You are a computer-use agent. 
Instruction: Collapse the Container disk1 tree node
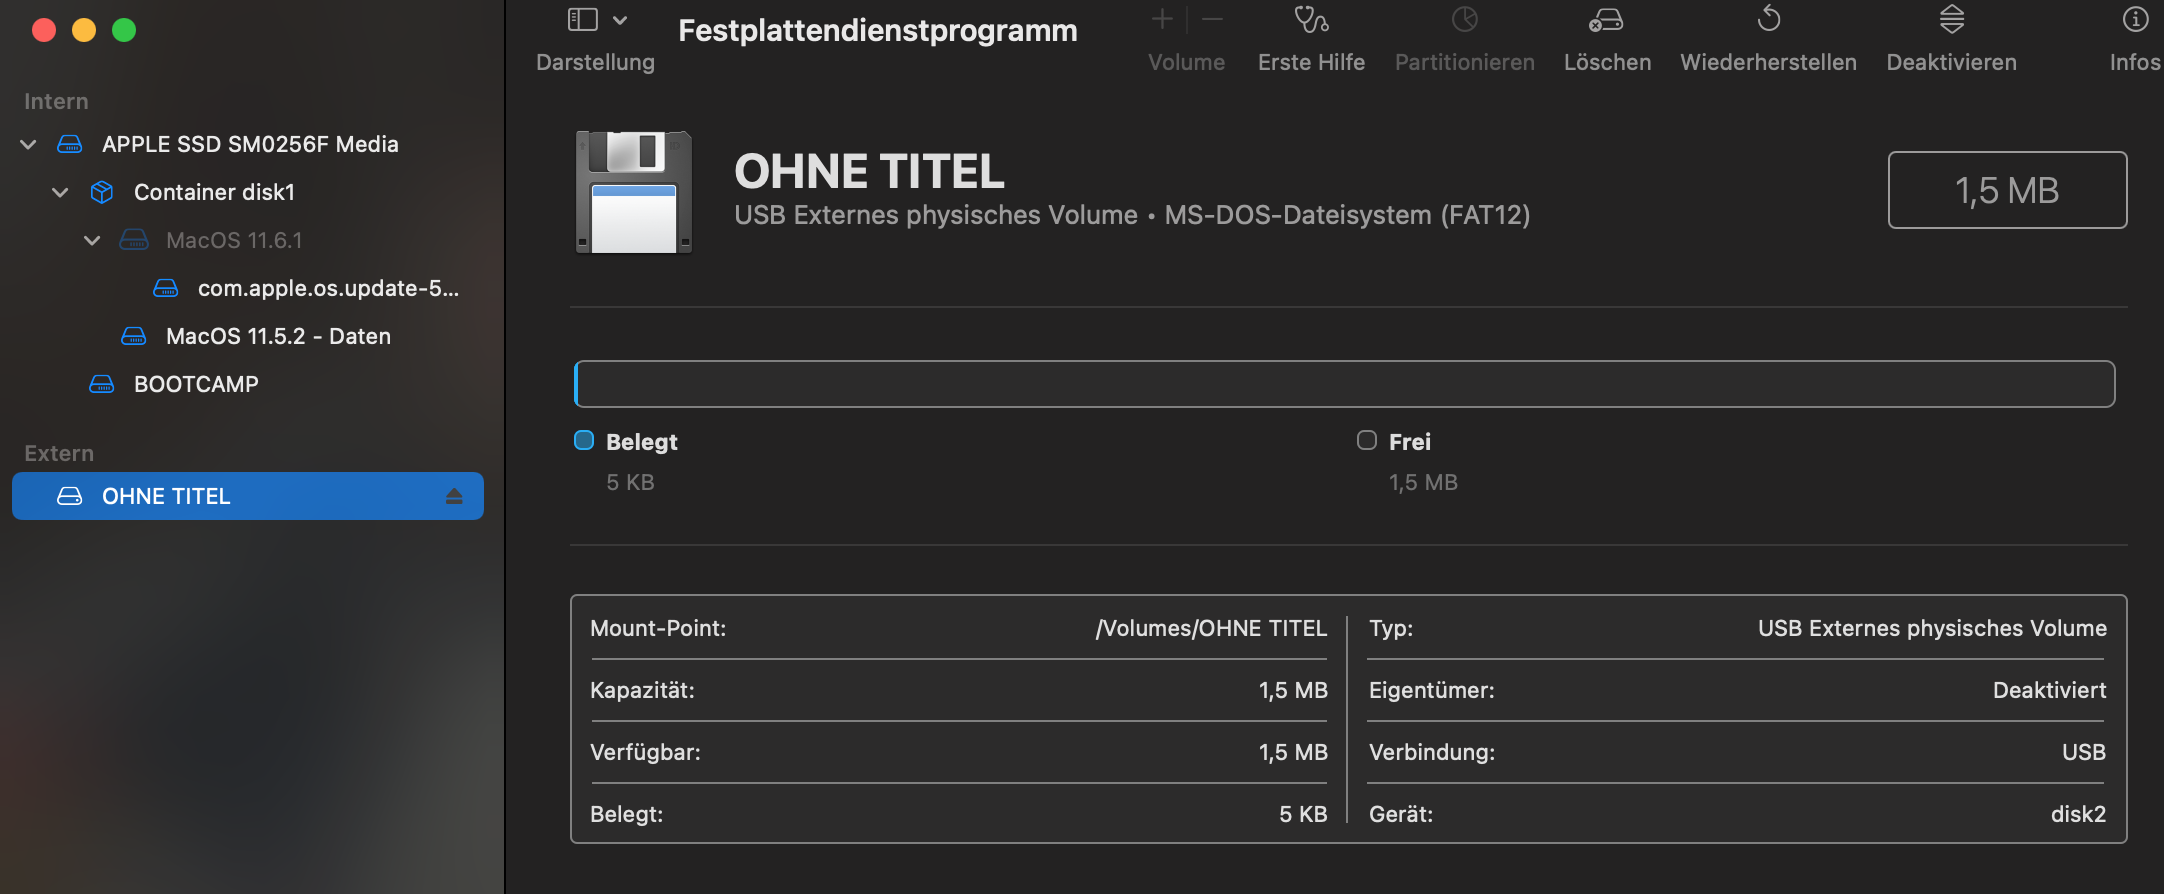[x=60, y=193]
